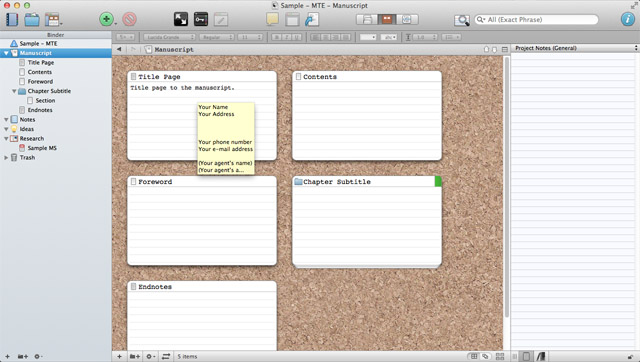Image resolution: width=640 pixels, height=362 pixels.
Task: Open the font style Regular dropdown
Action: 216,37
